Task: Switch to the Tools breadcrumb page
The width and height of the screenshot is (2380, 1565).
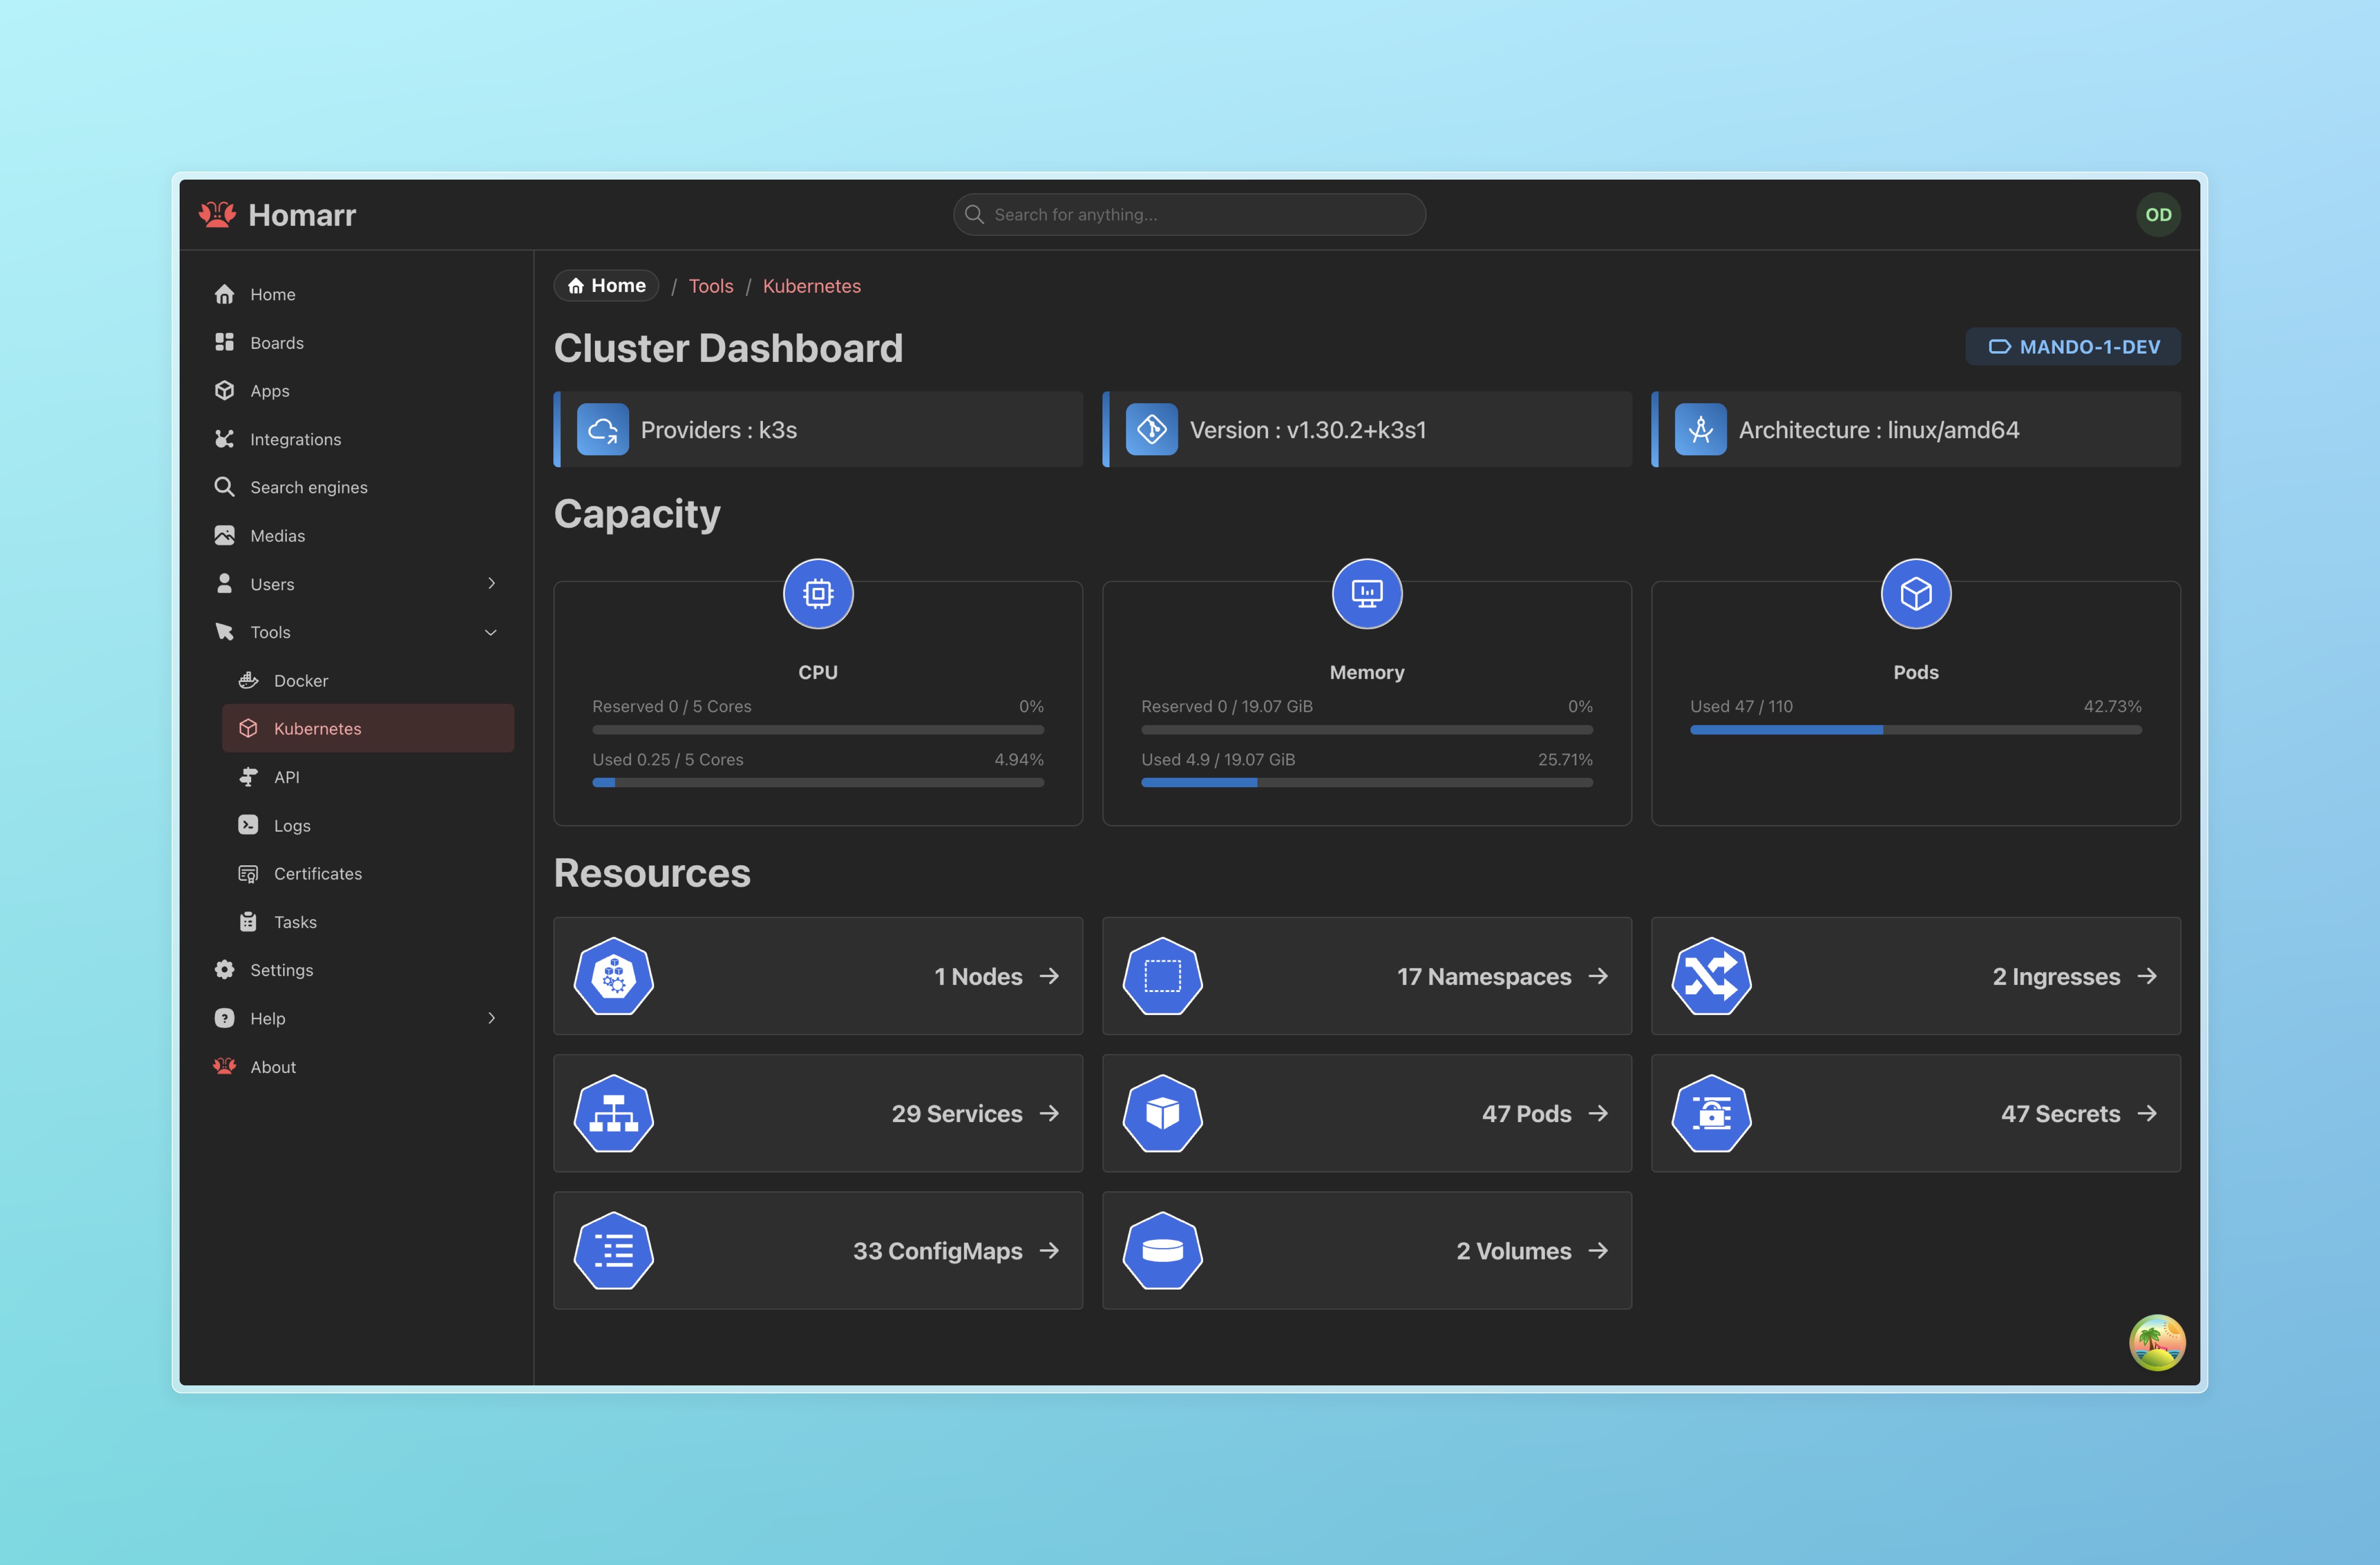Action: 711,285
